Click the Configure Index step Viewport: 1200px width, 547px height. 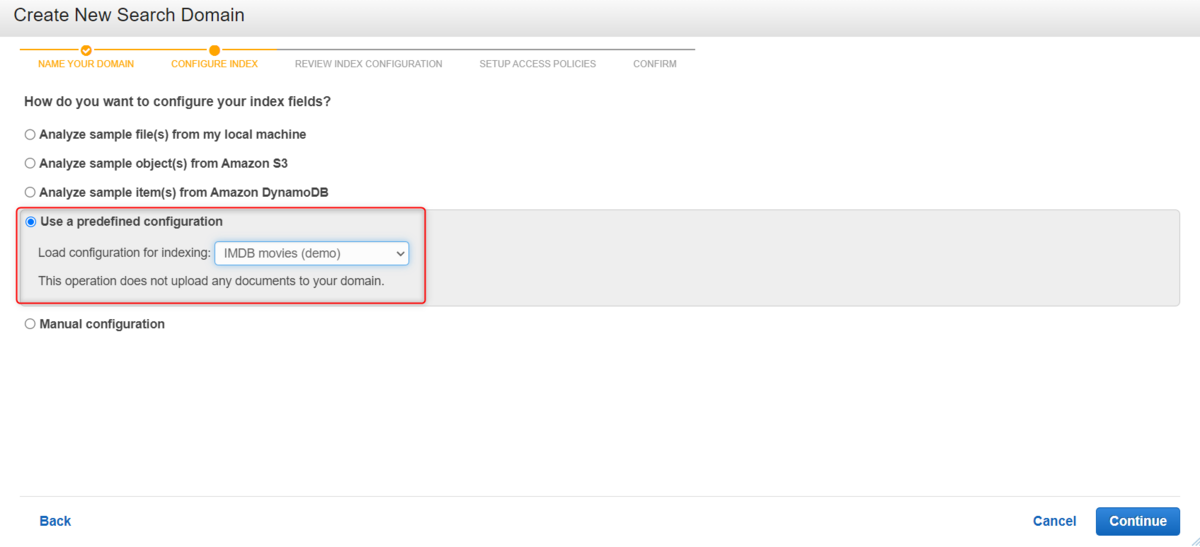click(x=214, y=64)
